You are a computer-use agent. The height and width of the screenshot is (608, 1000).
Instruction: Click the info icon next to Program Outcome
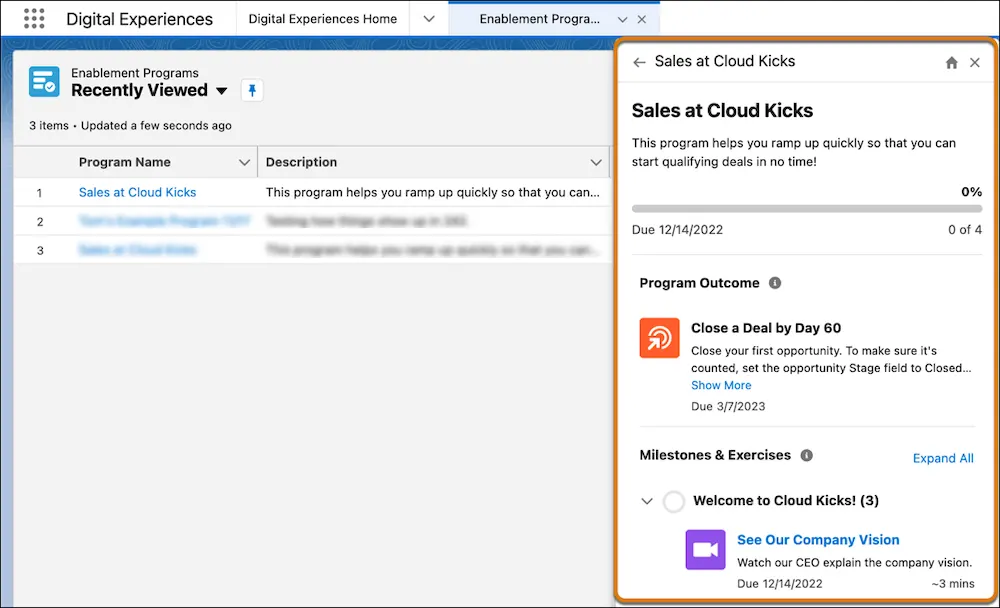pos(774,282)
